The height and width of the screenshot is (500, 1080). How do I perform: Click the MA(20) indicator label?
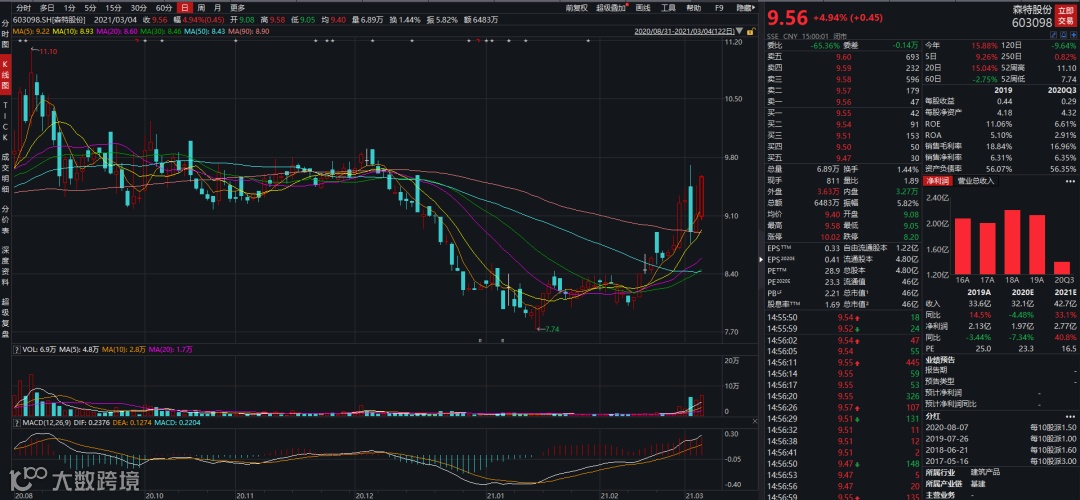pos(117,32)
